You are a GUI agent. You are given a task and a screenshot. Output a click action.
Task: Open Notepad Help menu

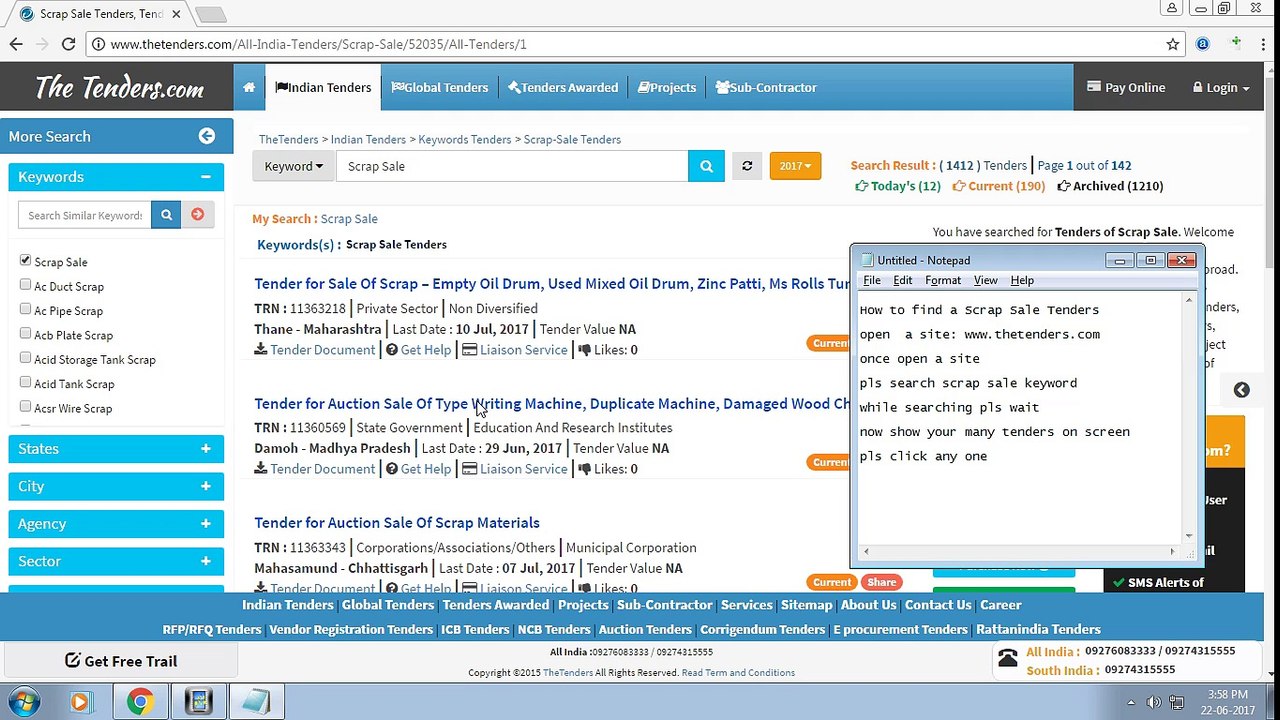coord(1022,280)
